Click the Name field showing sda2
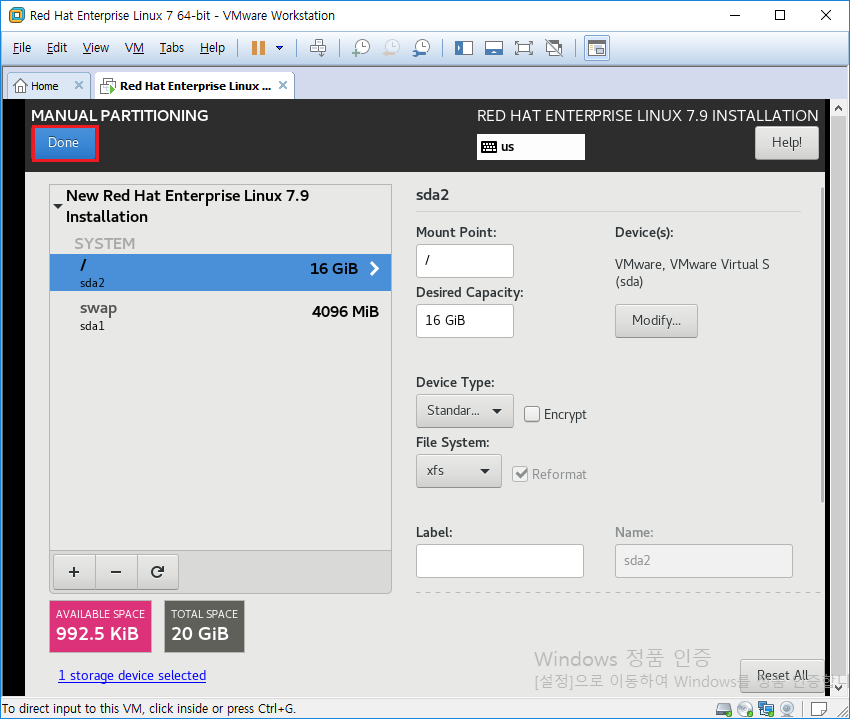This screenshot has width=850, height=719. click(x=704, y=561)
